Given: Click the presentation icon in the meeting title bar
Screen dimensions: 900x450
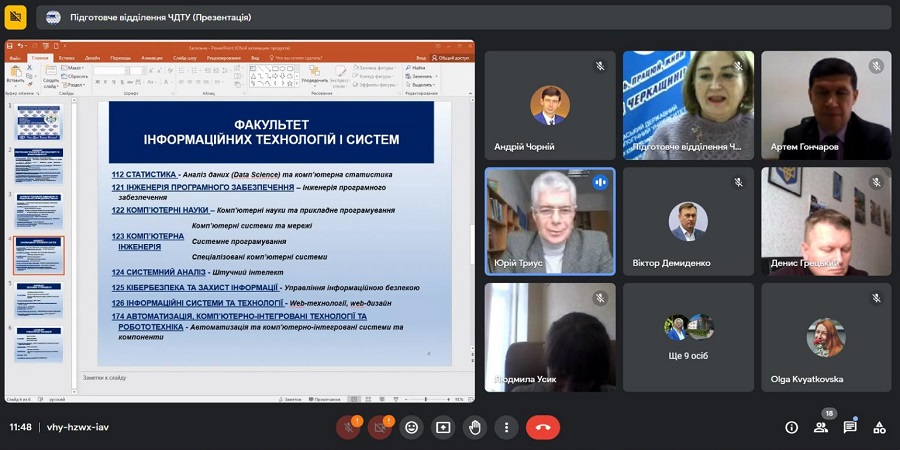Looking at the screenshot, I should pyautogui.click(x=53, y=17).
